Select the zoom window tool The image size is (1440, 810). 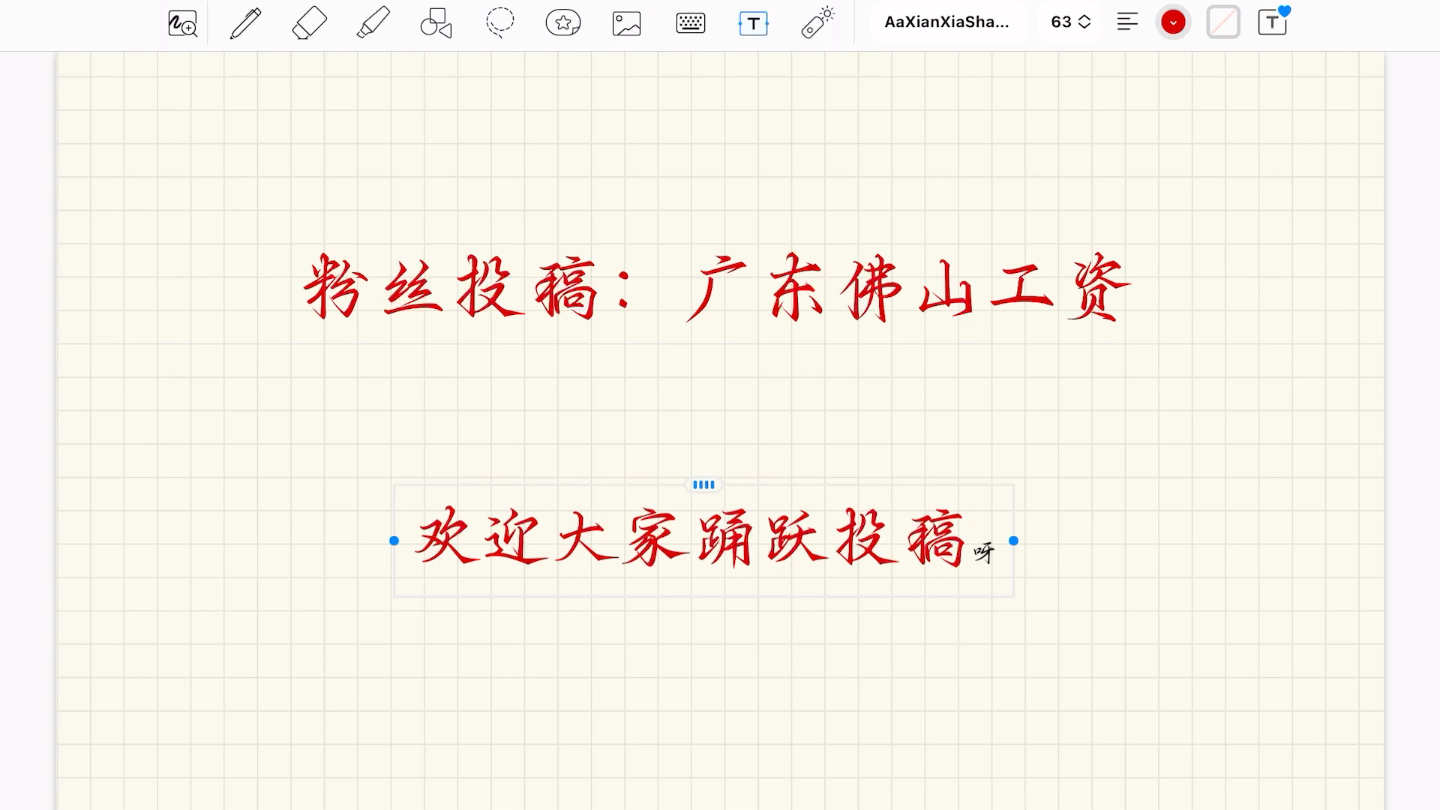pos(183,23)
